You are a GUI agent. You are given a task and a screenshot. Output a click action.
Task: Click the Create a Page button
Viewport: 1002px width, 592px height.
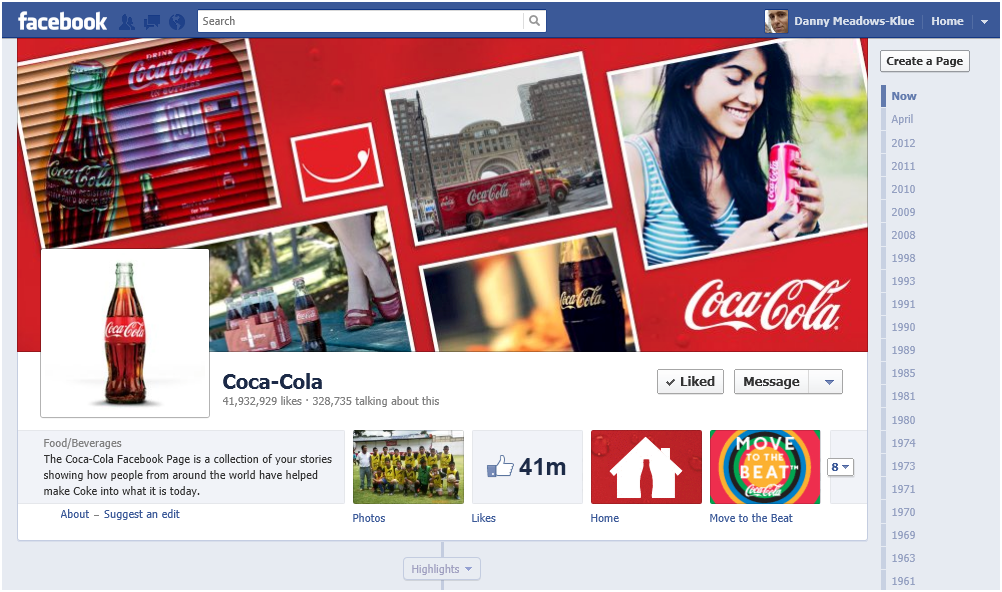click(925, 61)
